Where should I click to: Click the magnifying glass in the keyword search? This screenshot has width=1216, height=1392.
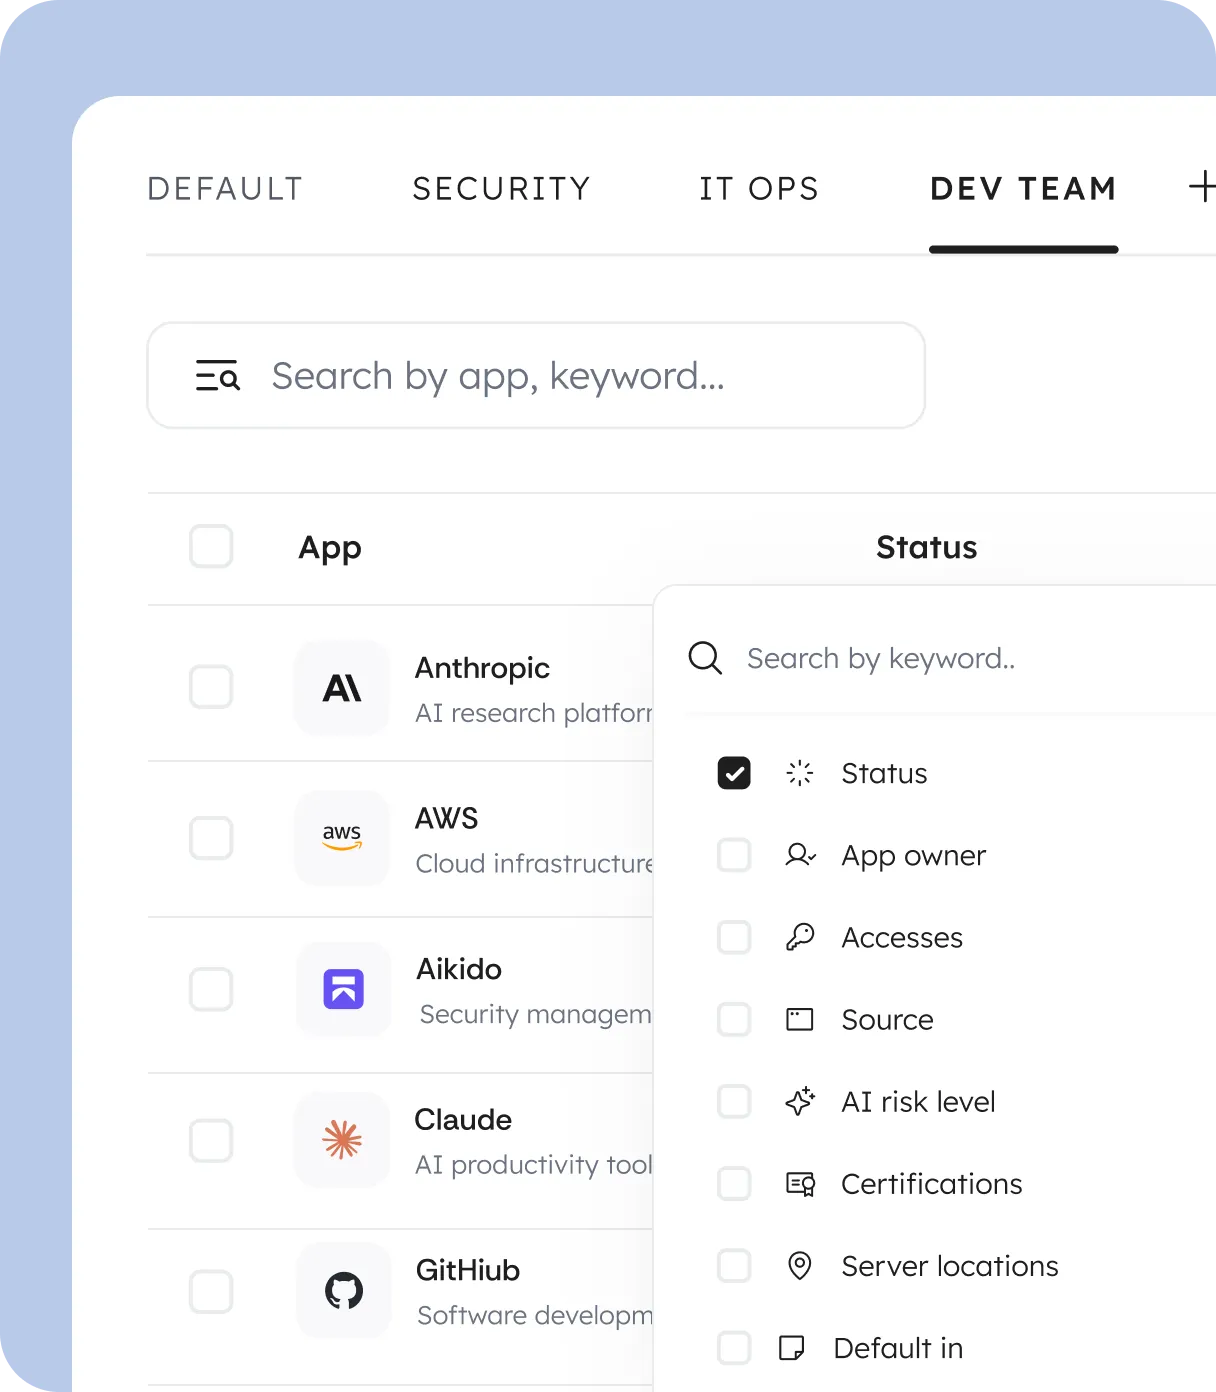pos(704,658)
